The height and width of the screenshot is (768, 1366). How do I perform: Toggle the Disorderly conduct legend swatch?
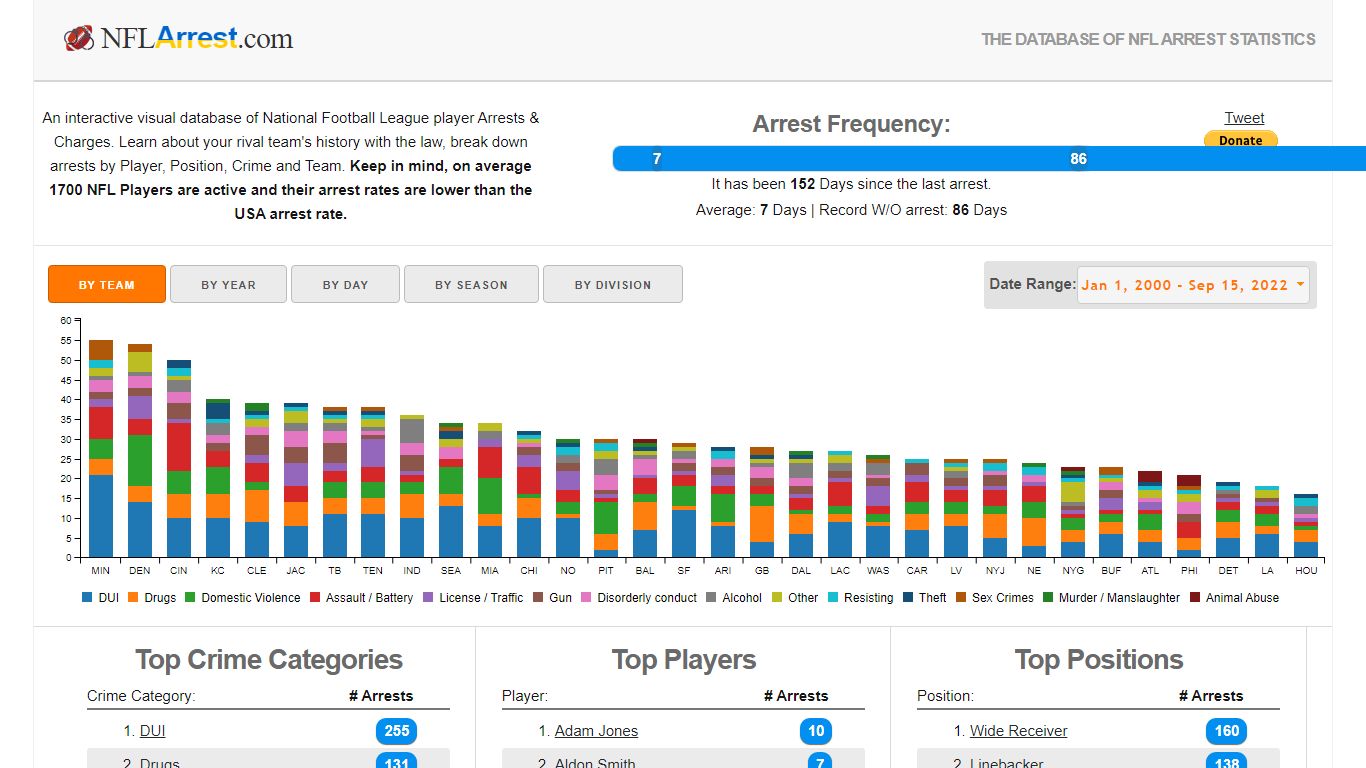point(587,597)
